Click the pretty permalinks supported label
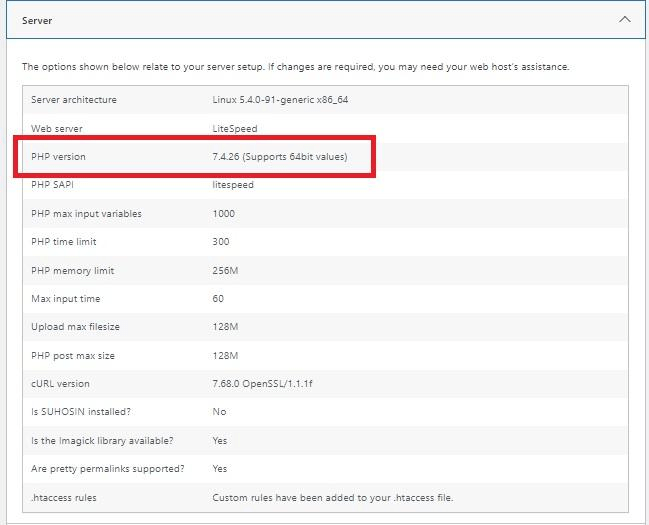 [x=107, y=469]
